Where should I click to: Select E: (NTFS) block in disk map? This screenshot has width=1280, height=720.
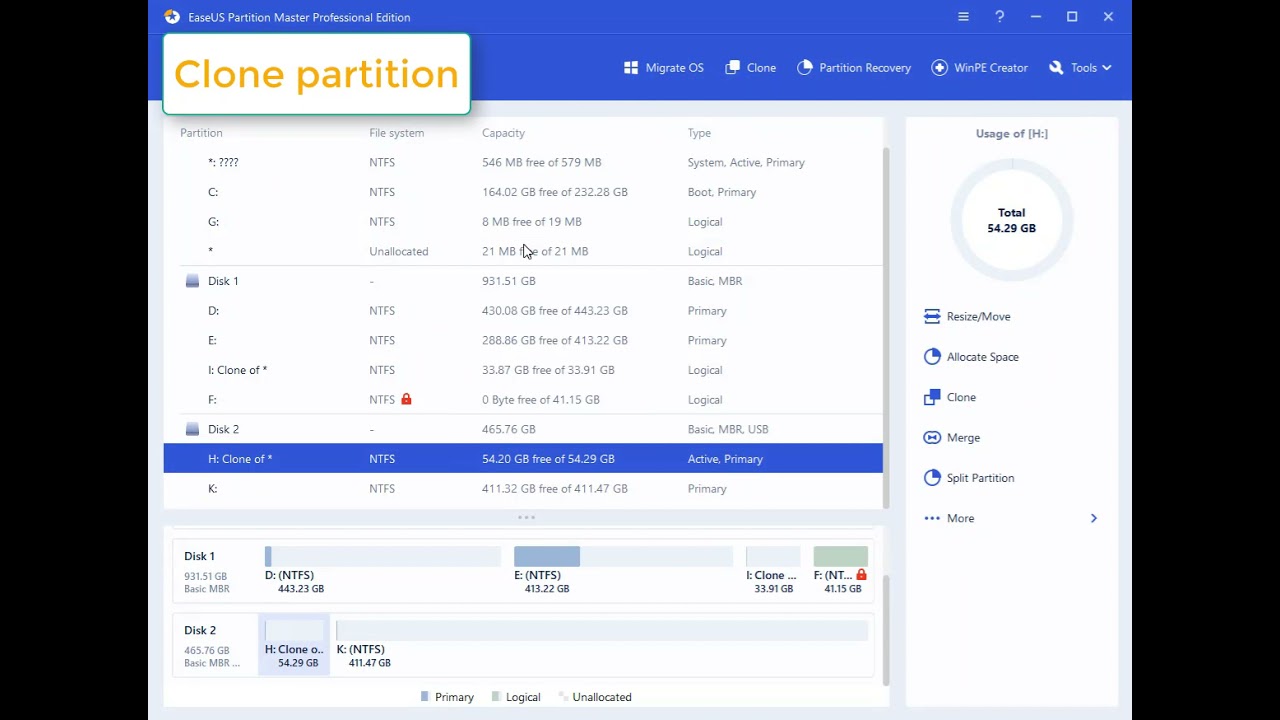623,570
